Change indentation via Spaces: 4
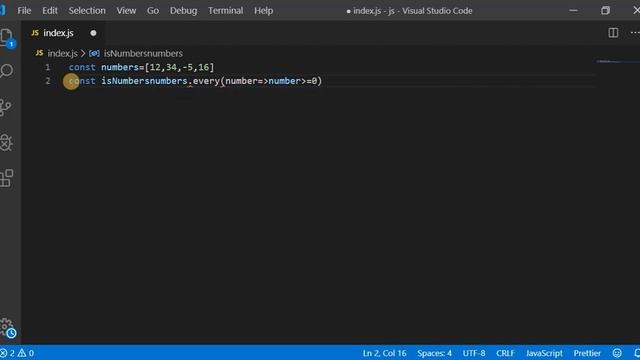640x360 pixels. pyautogui.click(x=434, y=353)
